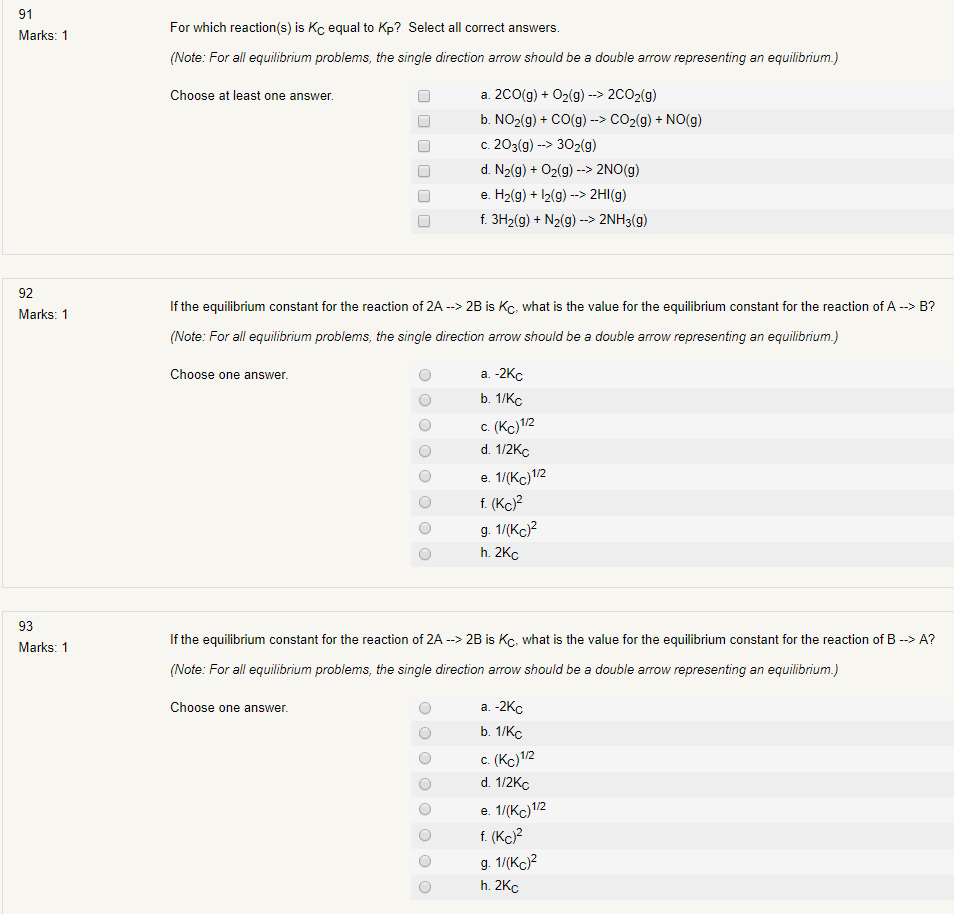This screenshot has height=914, width=954.
Task: Check the NO2 + CO reaction option
Action: click(423, 120)
